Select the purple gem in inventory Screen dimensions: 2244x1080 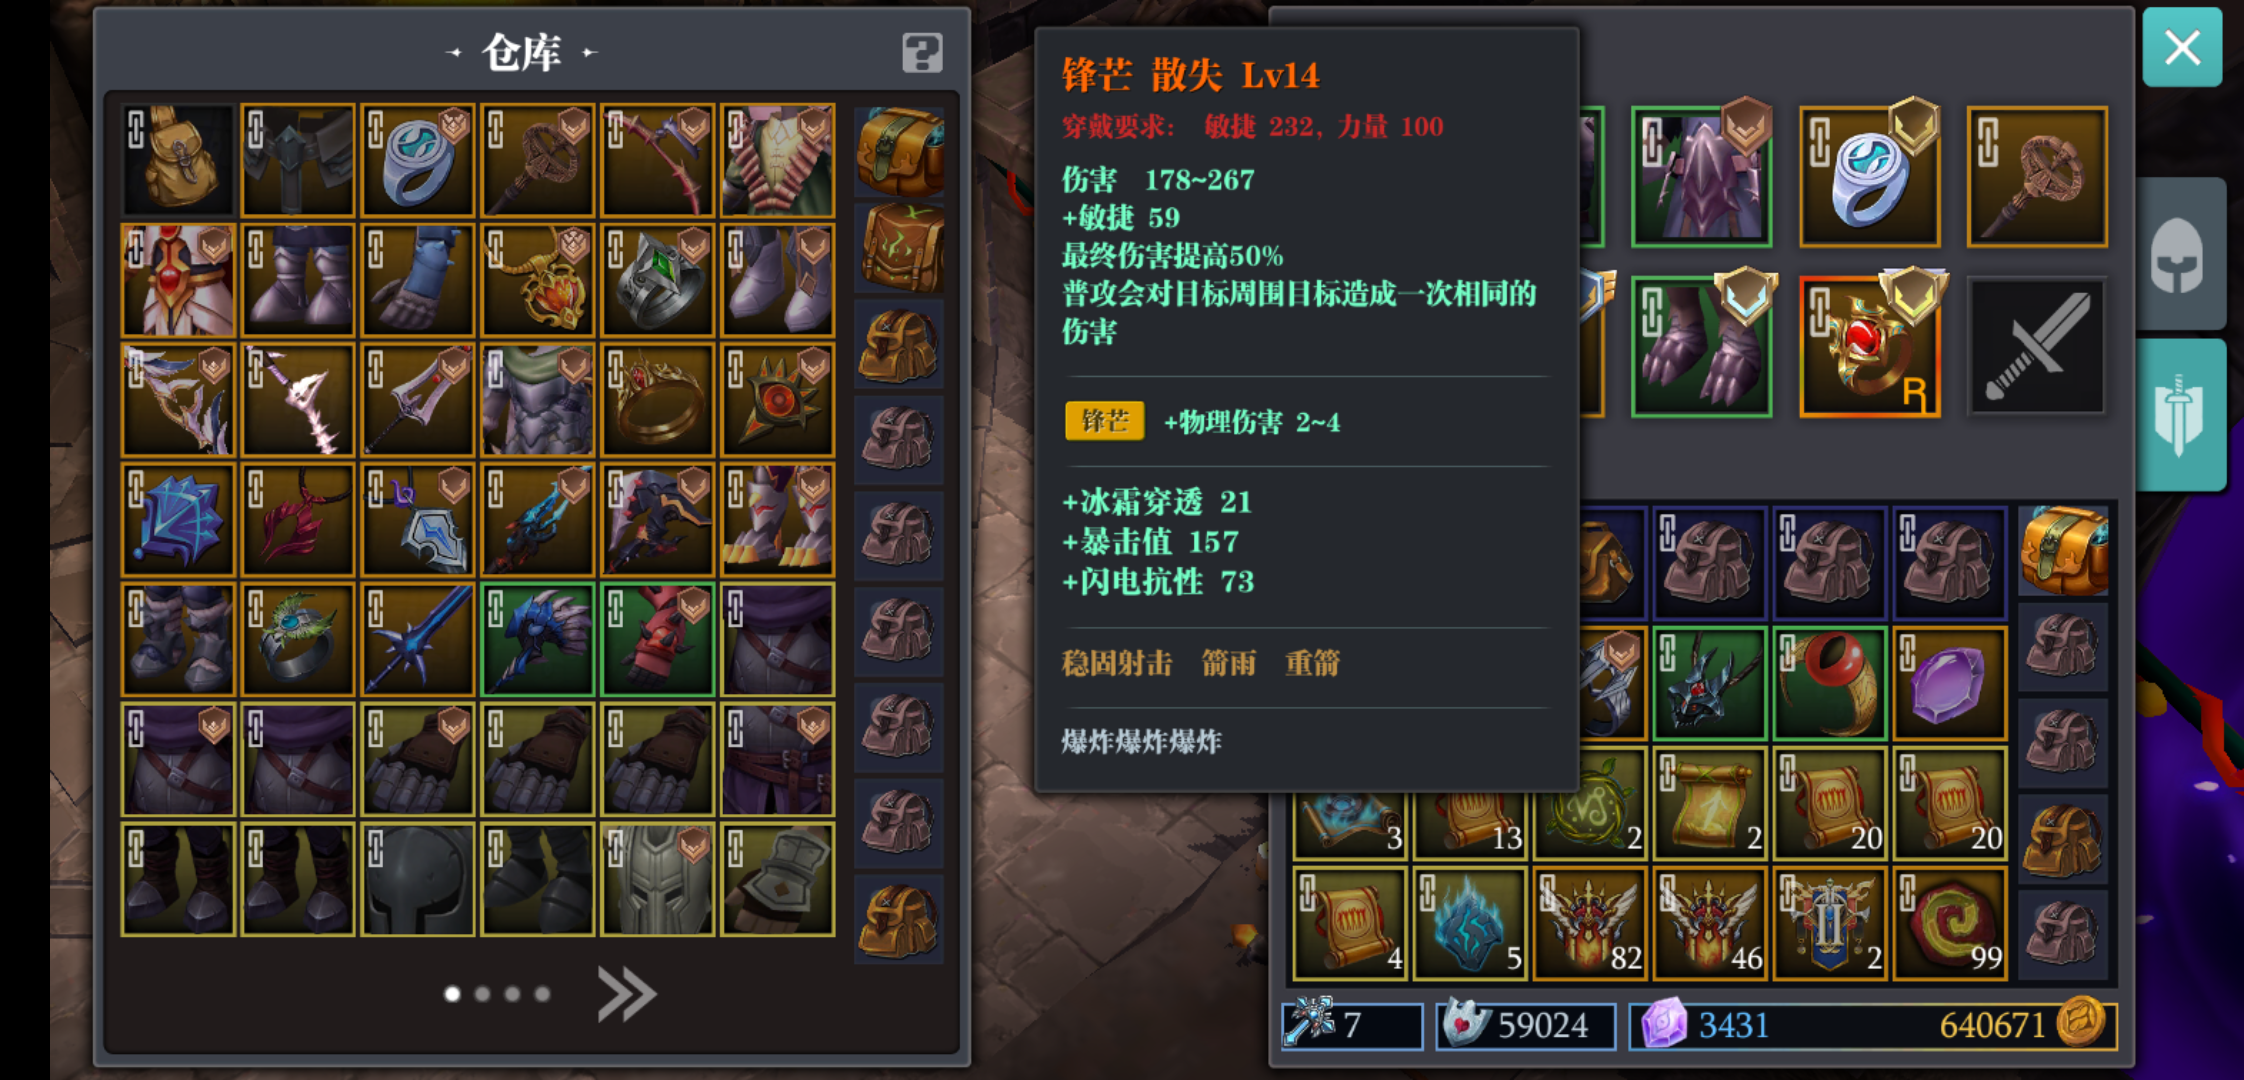1949,685
